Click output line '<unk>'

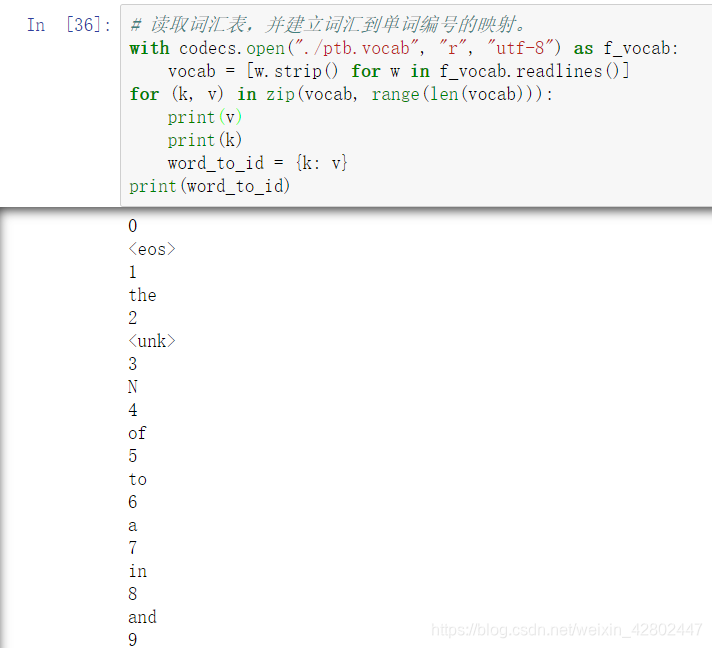pyautogui.click(x=152, y=341)
